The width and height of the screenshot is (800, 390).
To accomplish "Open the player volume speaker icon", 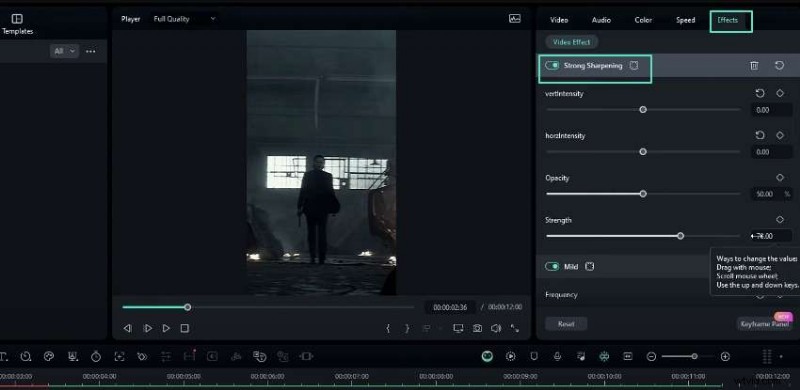I will [495, 328].
